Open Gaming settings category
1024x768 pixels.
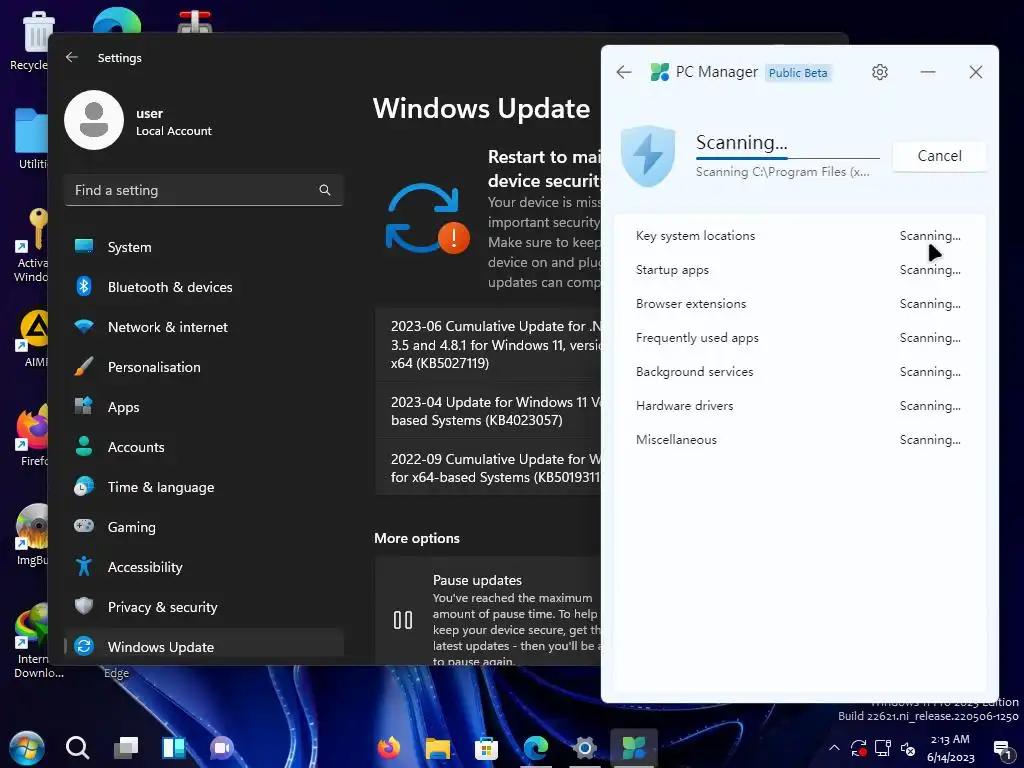204,526
